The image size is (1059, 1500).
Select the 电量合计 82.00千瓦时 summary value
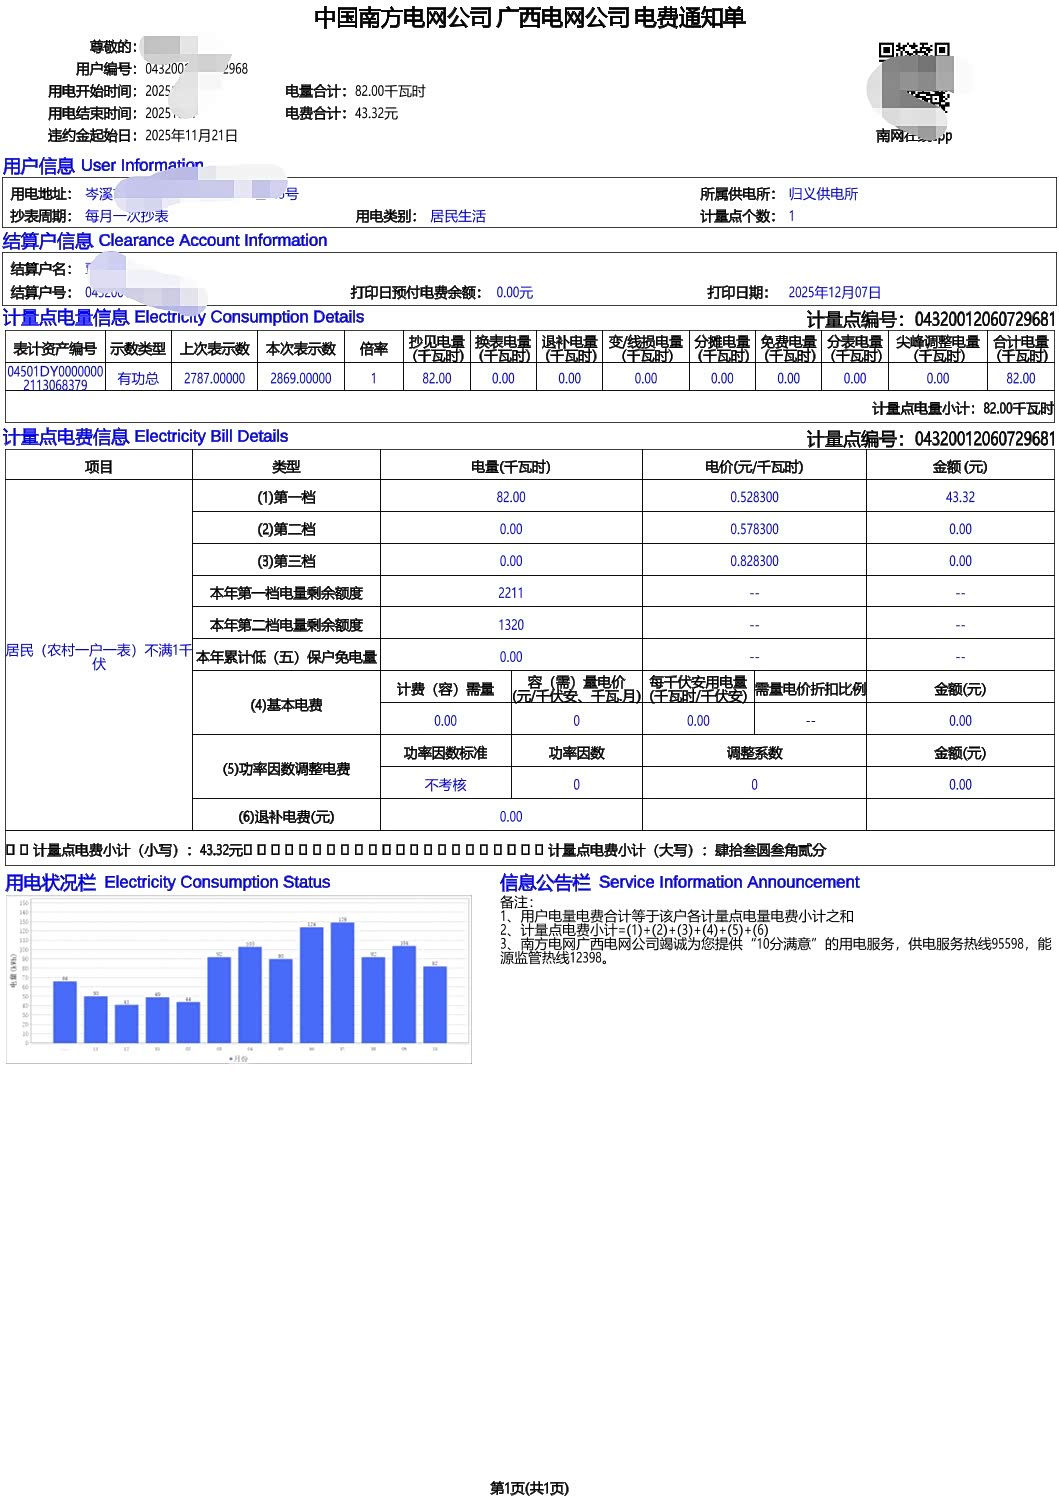point(355,91)
